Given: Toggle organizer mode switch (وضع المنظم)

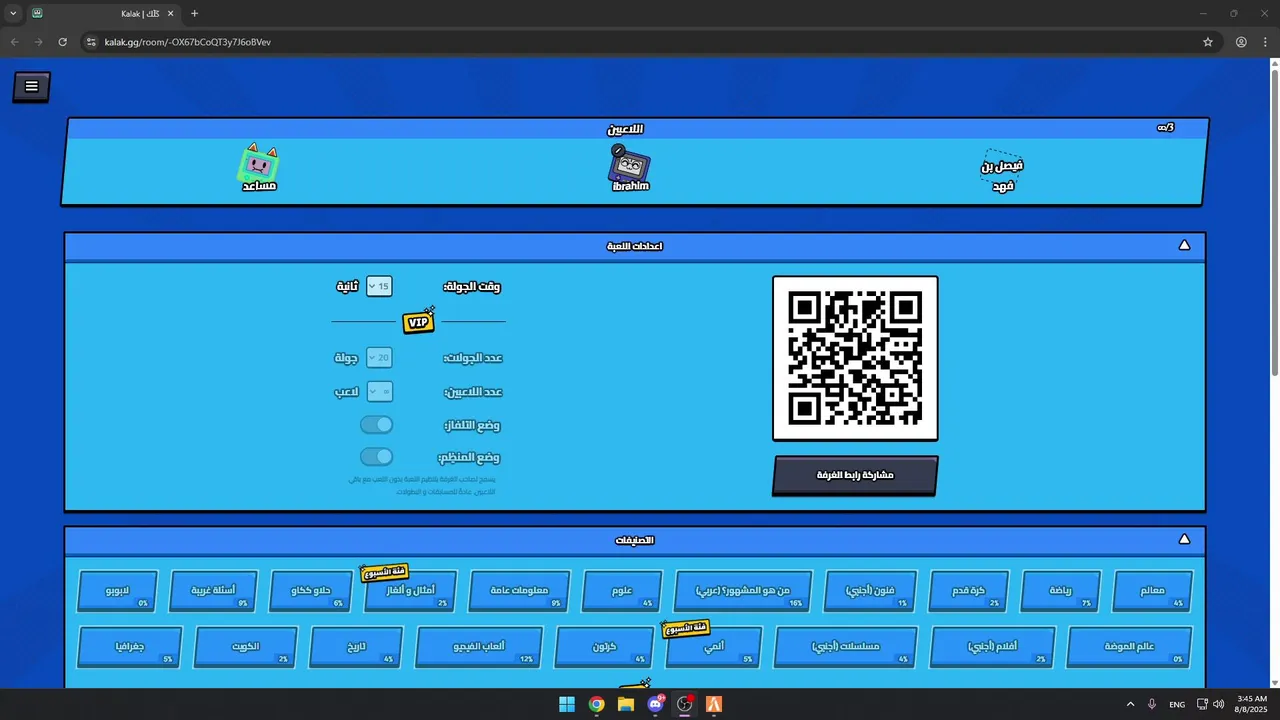Looking at the screenshot, I should click(377, 457).
